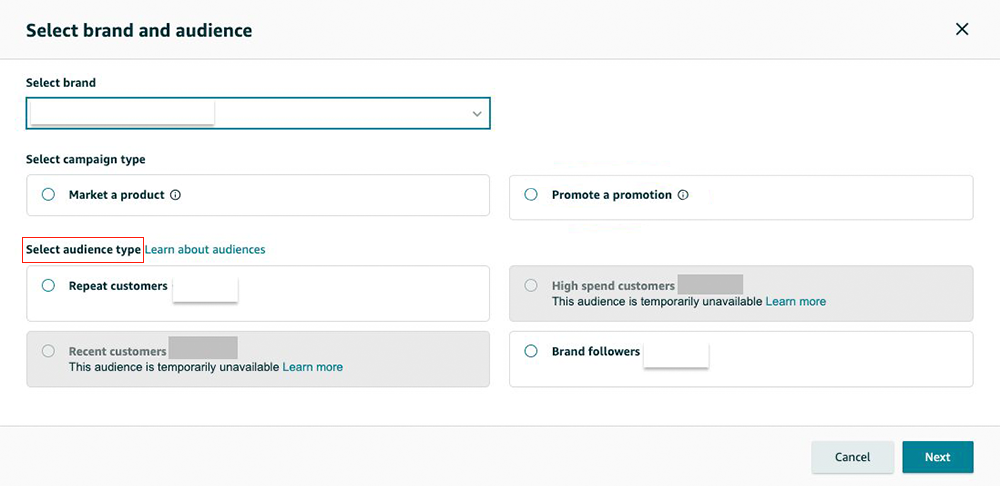Screen dimensions: 1000x486
Task: Choose the Repeat customers audience radio
Action: click(x=48, y=286)
